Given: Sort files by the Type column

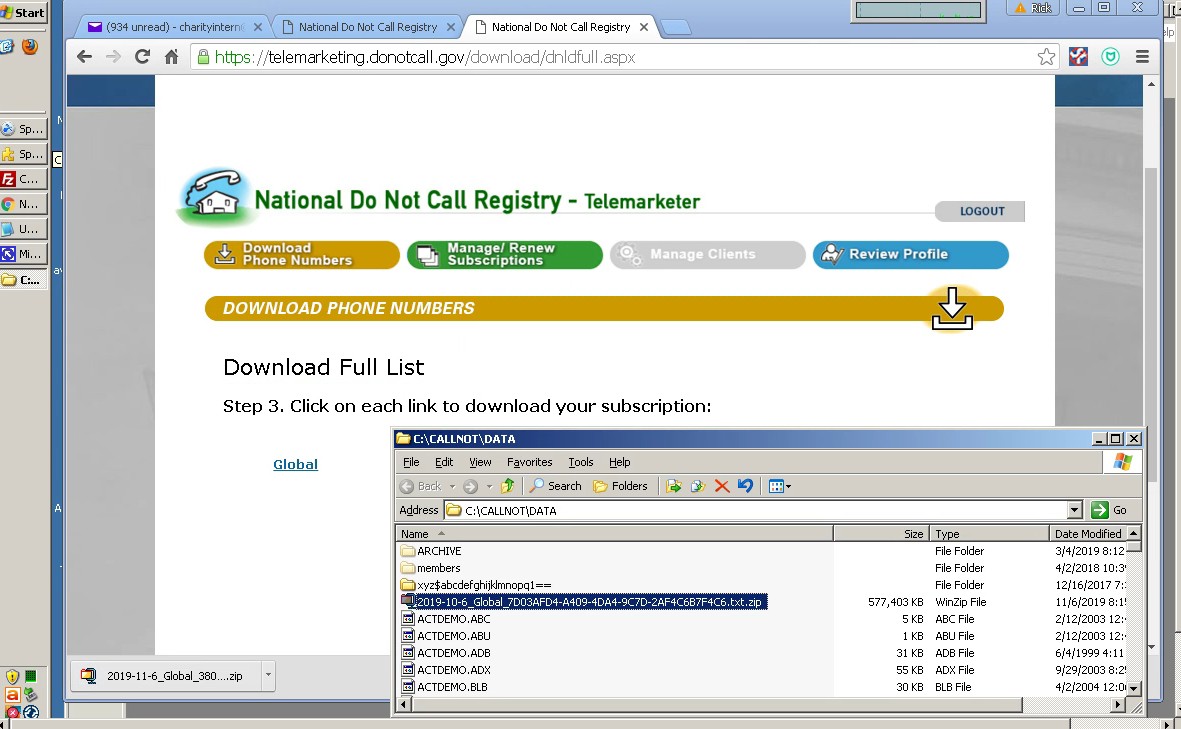Looking at the screenshot, I should click(x=989, y=534).
